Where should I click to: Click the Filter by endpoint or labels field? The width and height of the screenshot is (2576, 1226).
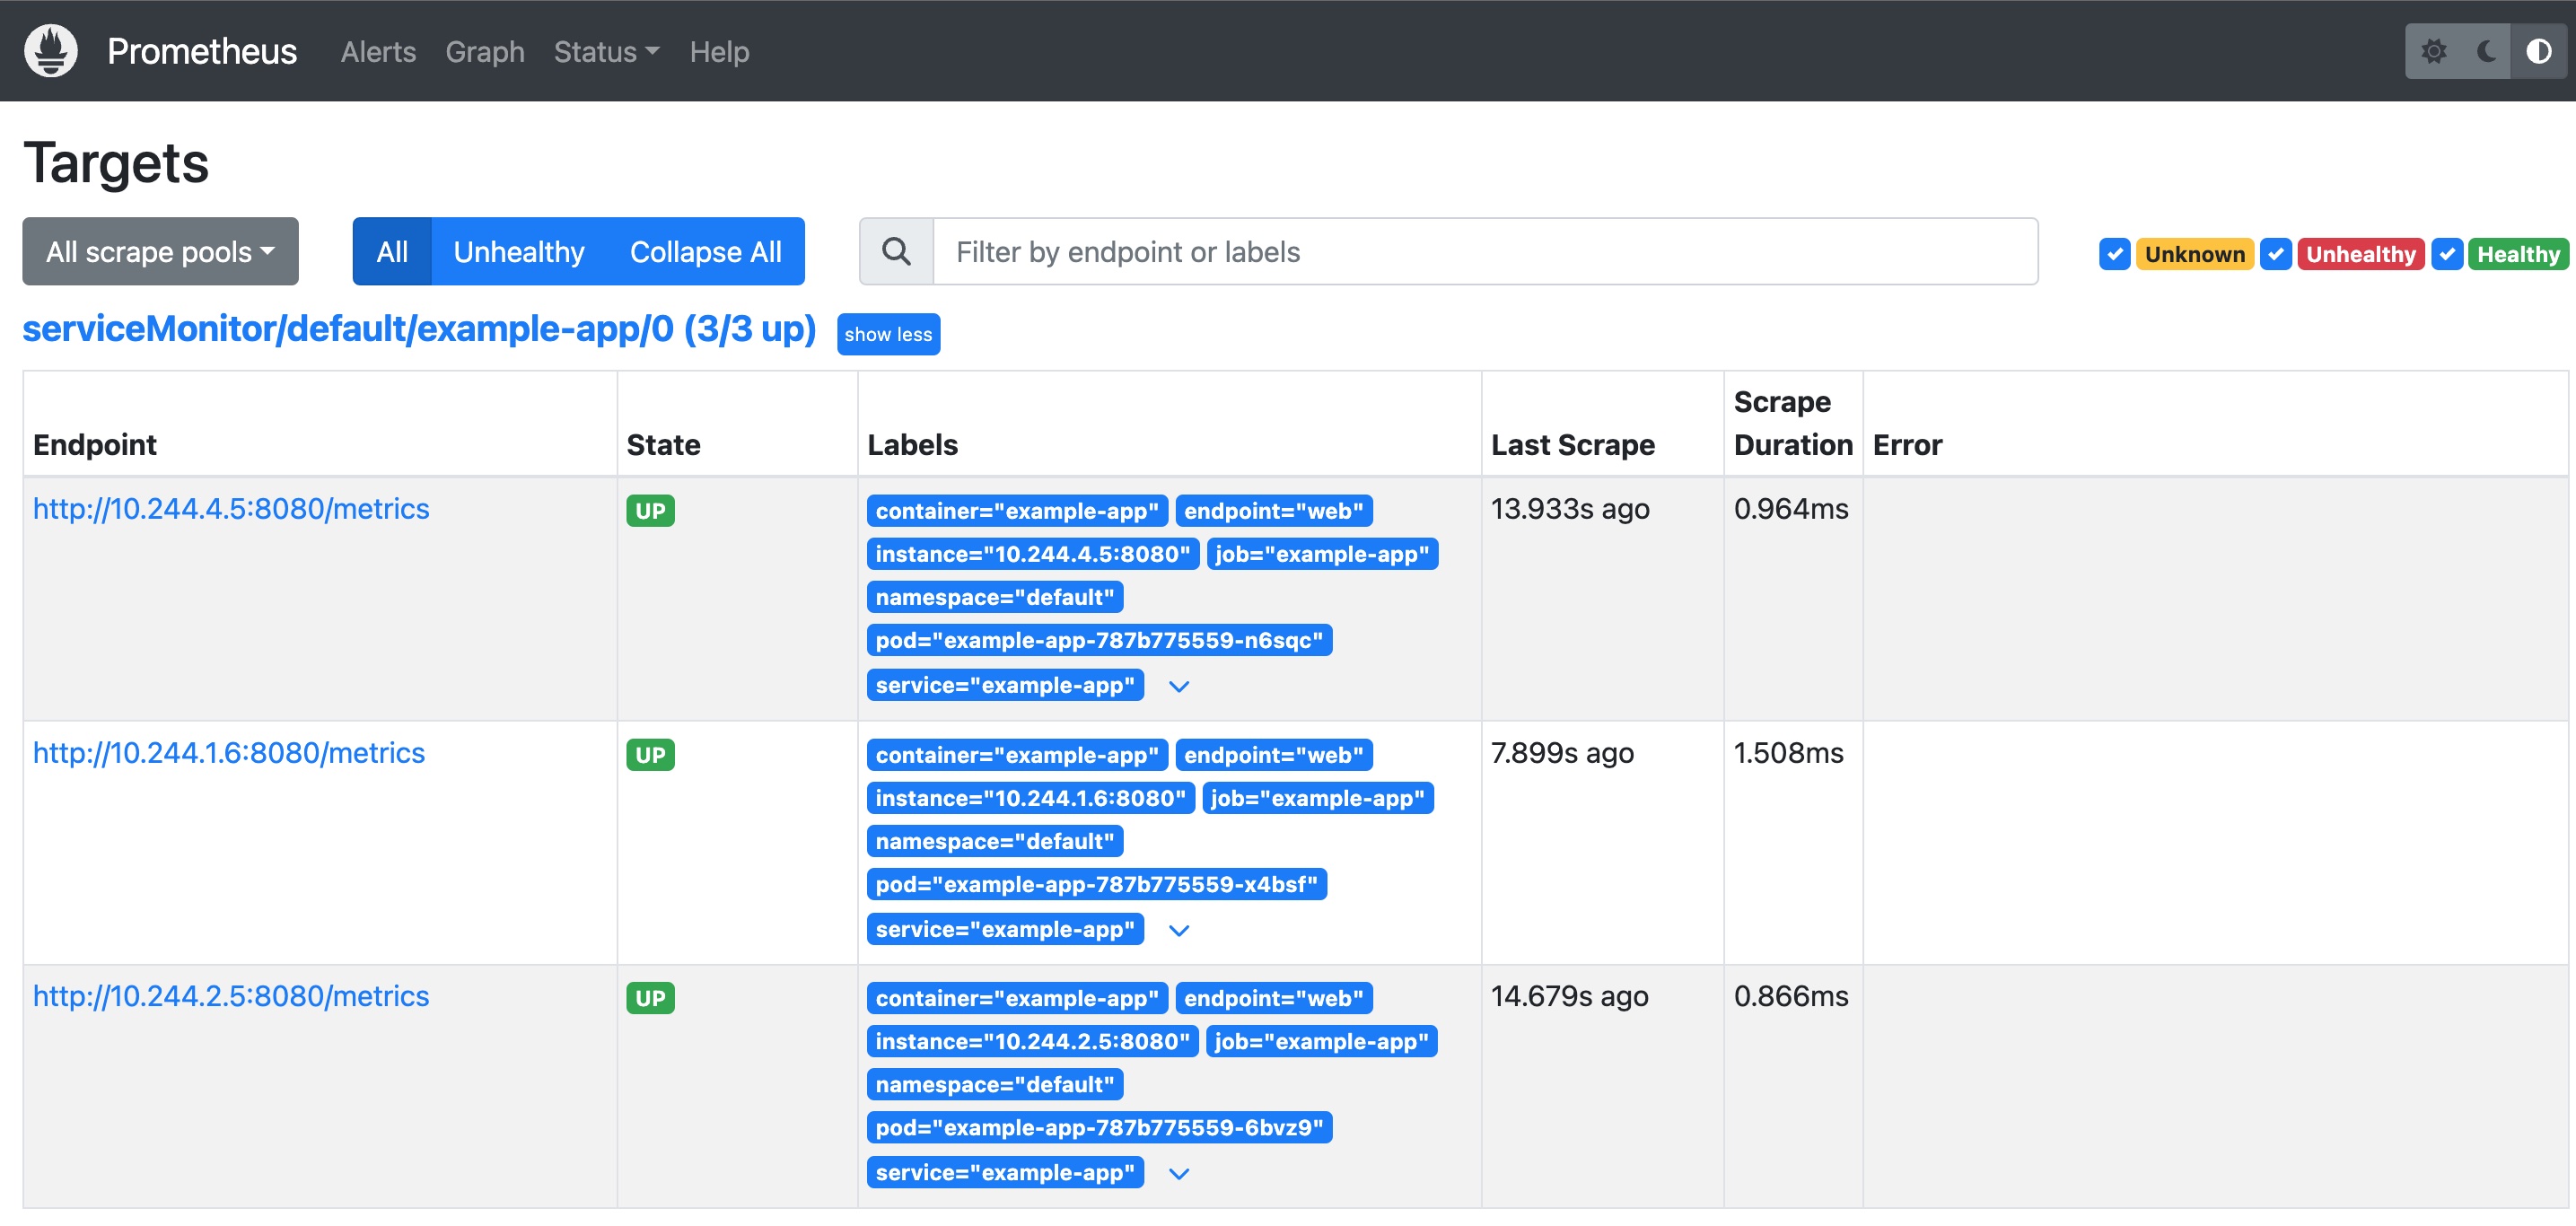pos(1484,252)
